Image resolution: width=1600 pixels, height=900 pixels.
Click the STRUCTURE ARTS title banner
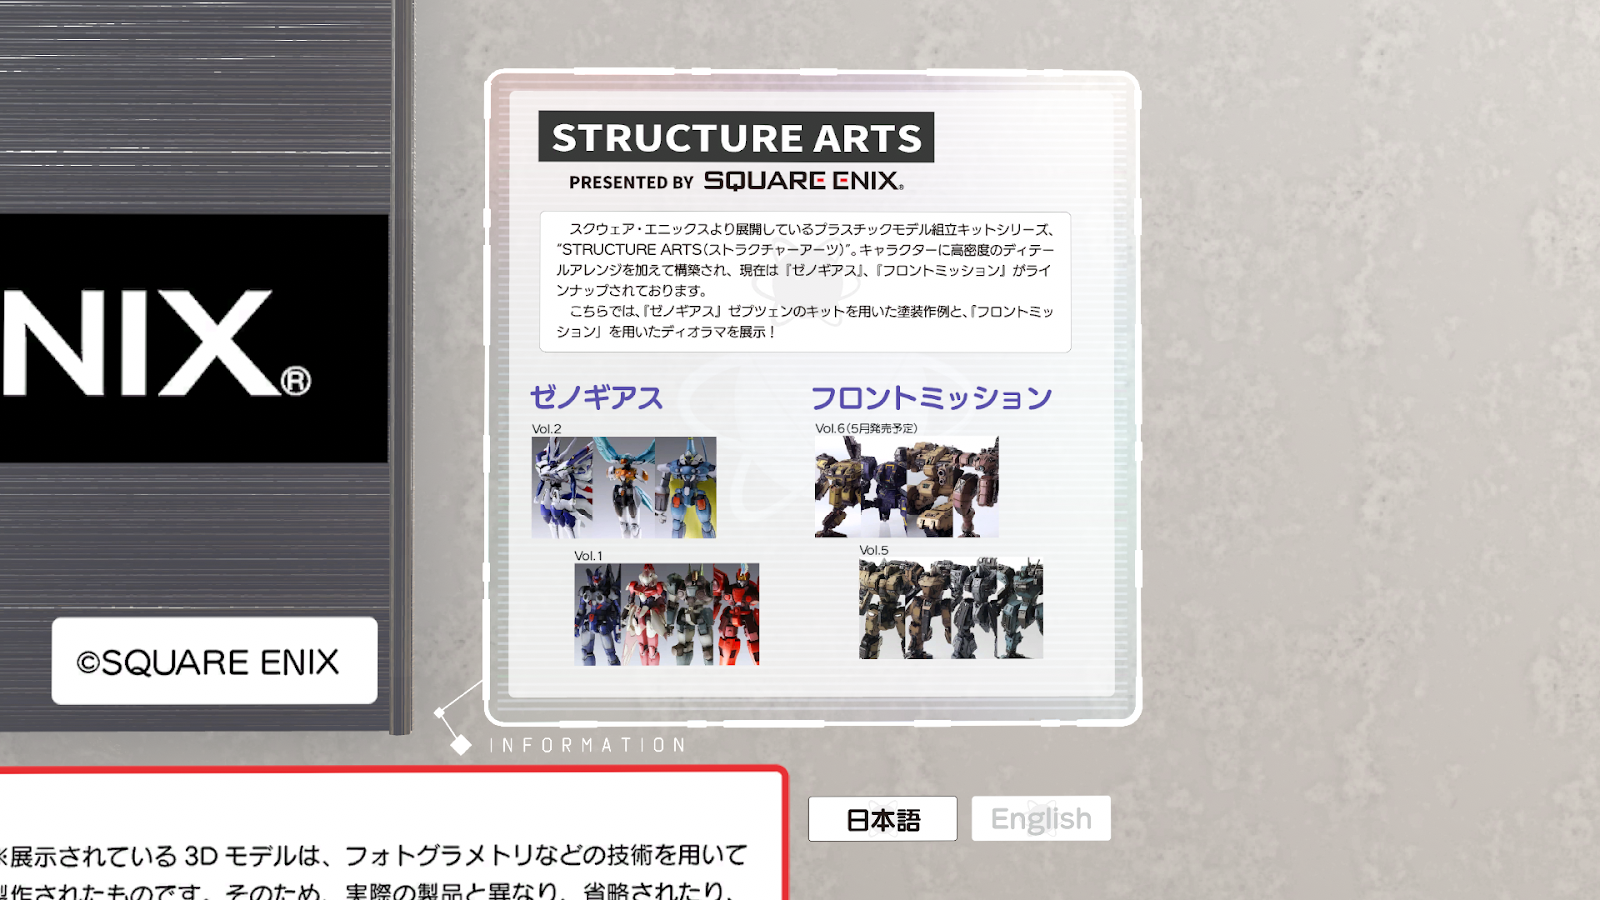736,137
